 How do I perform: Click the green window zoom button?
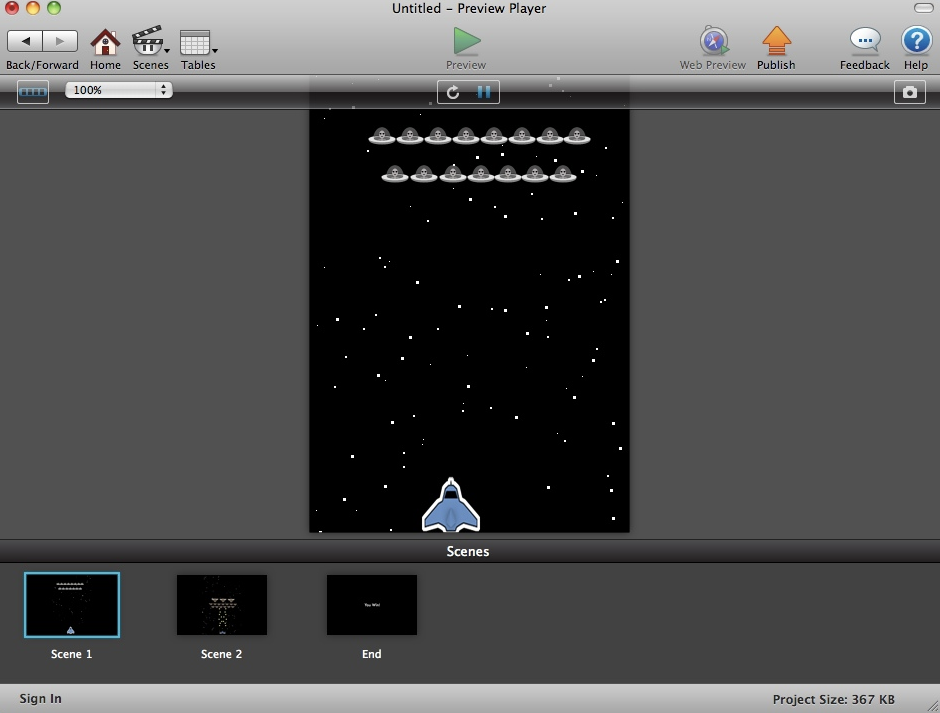[54, 8]
